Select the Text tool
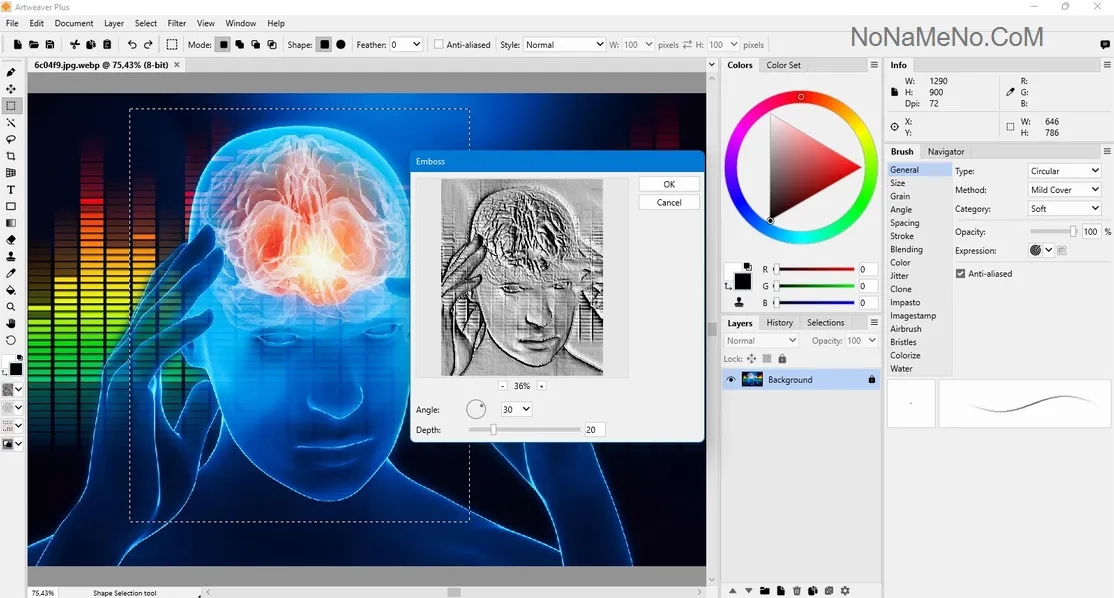The height and width of the screenshot is (598, 1114). click(11, 189)
